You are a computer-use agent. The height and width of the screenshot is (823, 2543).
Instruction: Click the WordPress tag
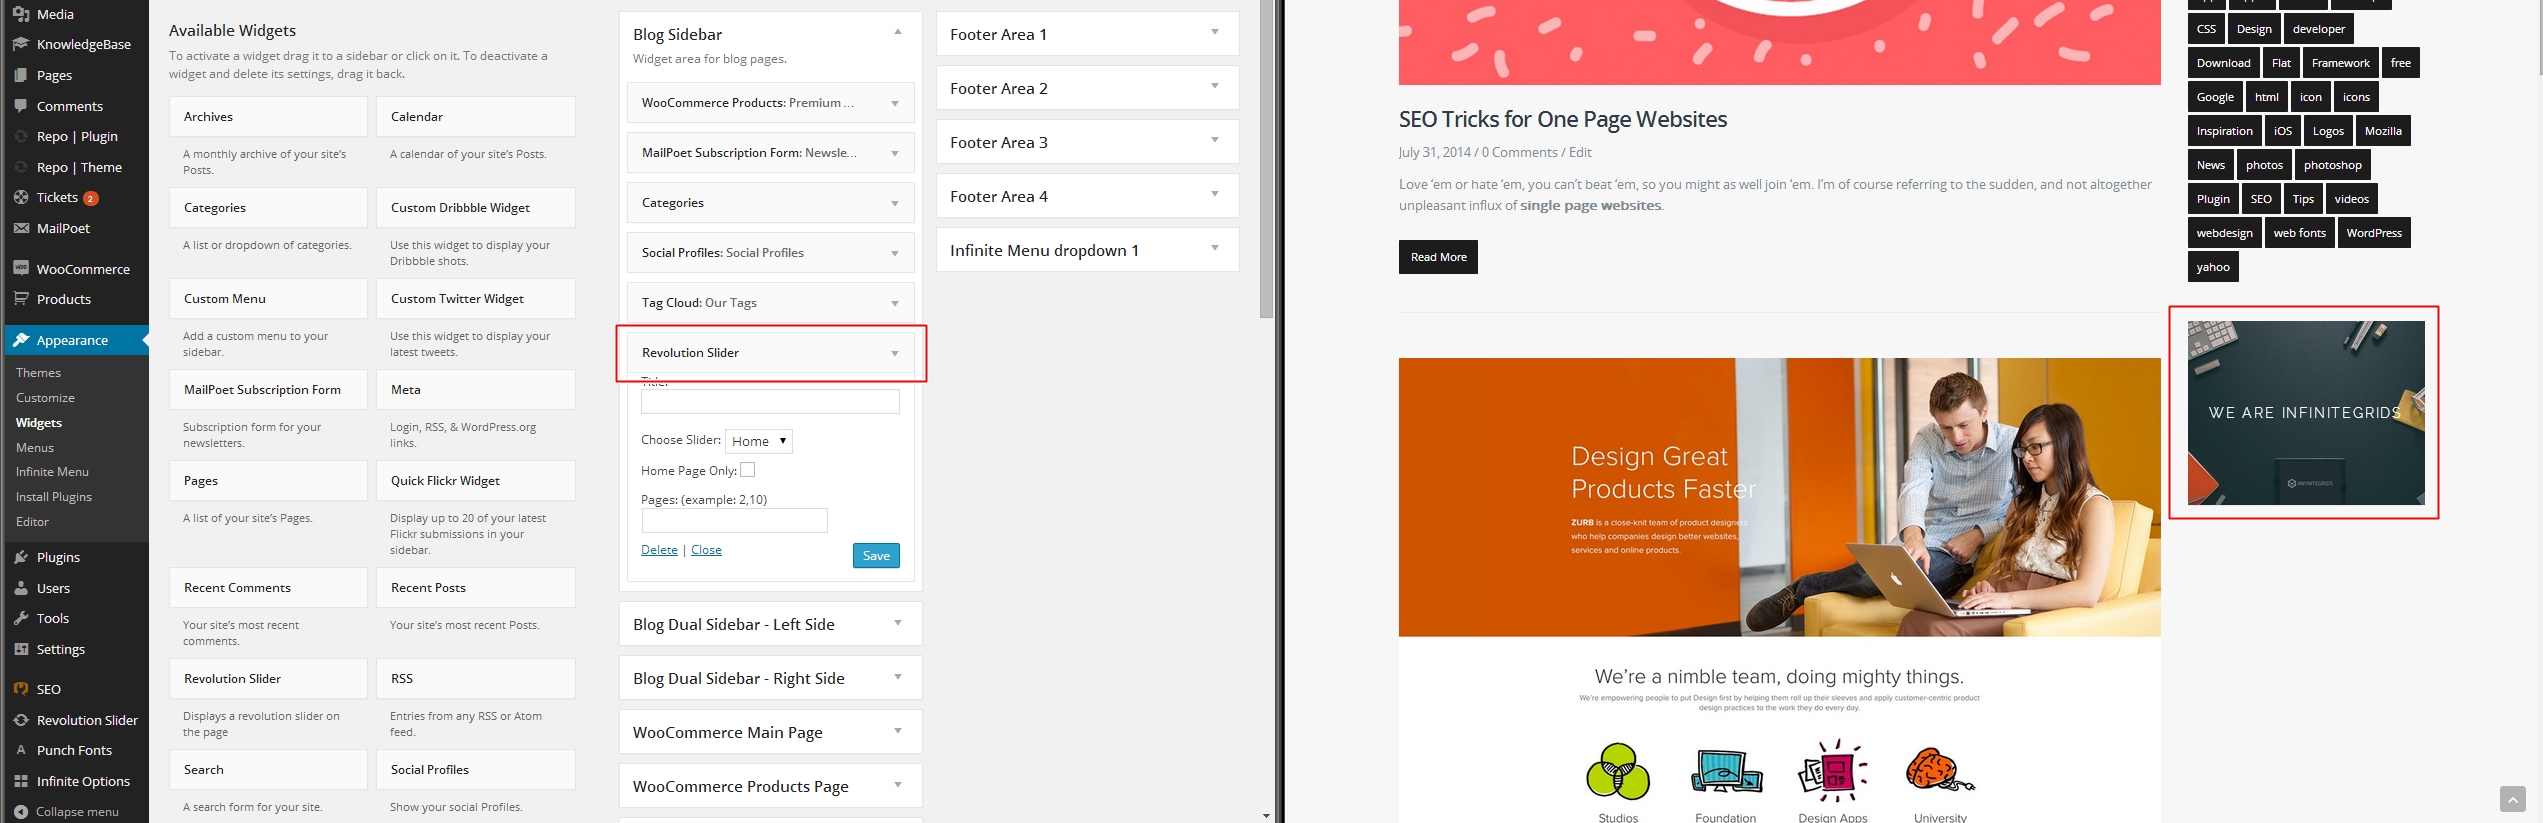coord(2374,233)
